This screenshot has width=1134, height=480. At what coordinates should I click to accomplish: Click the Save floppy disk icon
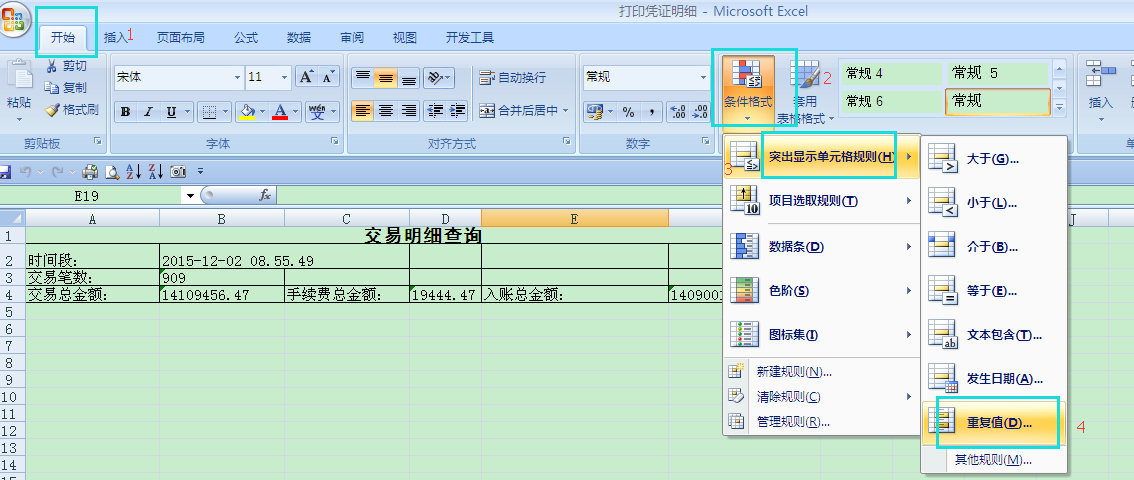4,172
